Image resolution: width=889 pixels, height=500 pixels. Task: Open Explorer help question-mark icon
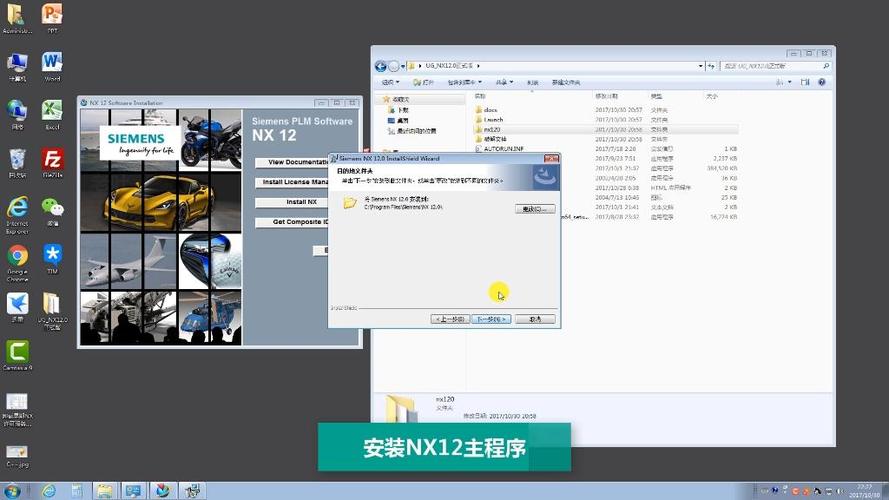click(822, 82)
